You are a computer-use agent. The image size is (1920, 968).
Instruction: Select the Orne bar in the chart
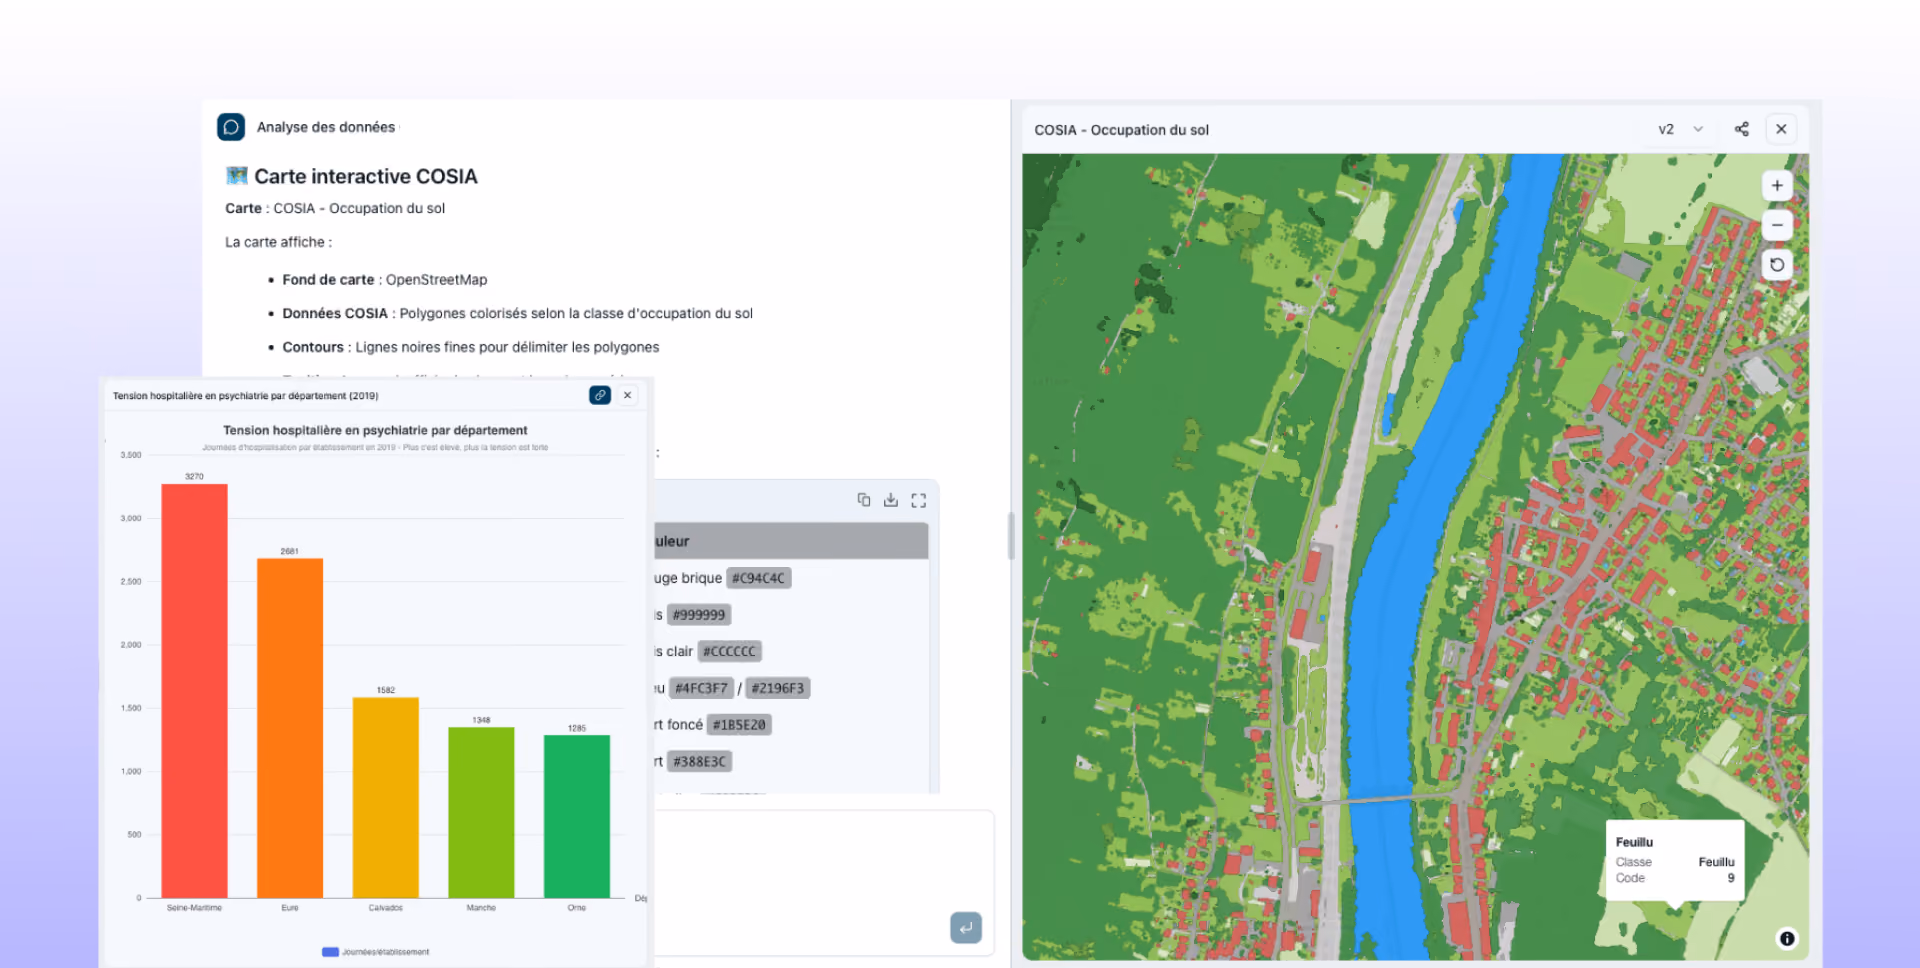577,816
